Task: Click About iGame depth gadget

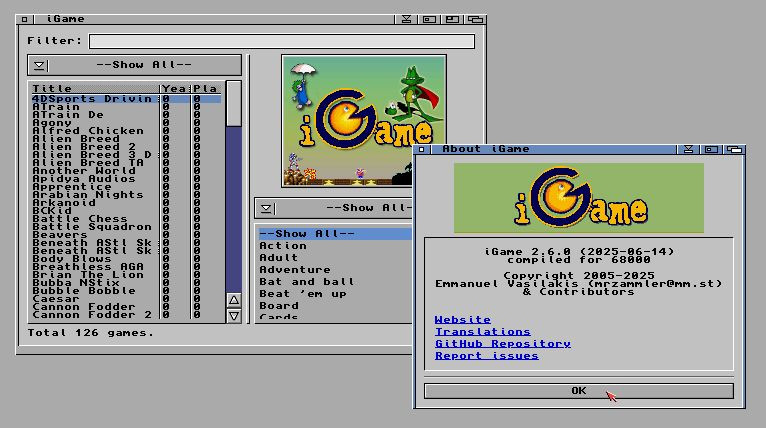Action: click(734, 149)
